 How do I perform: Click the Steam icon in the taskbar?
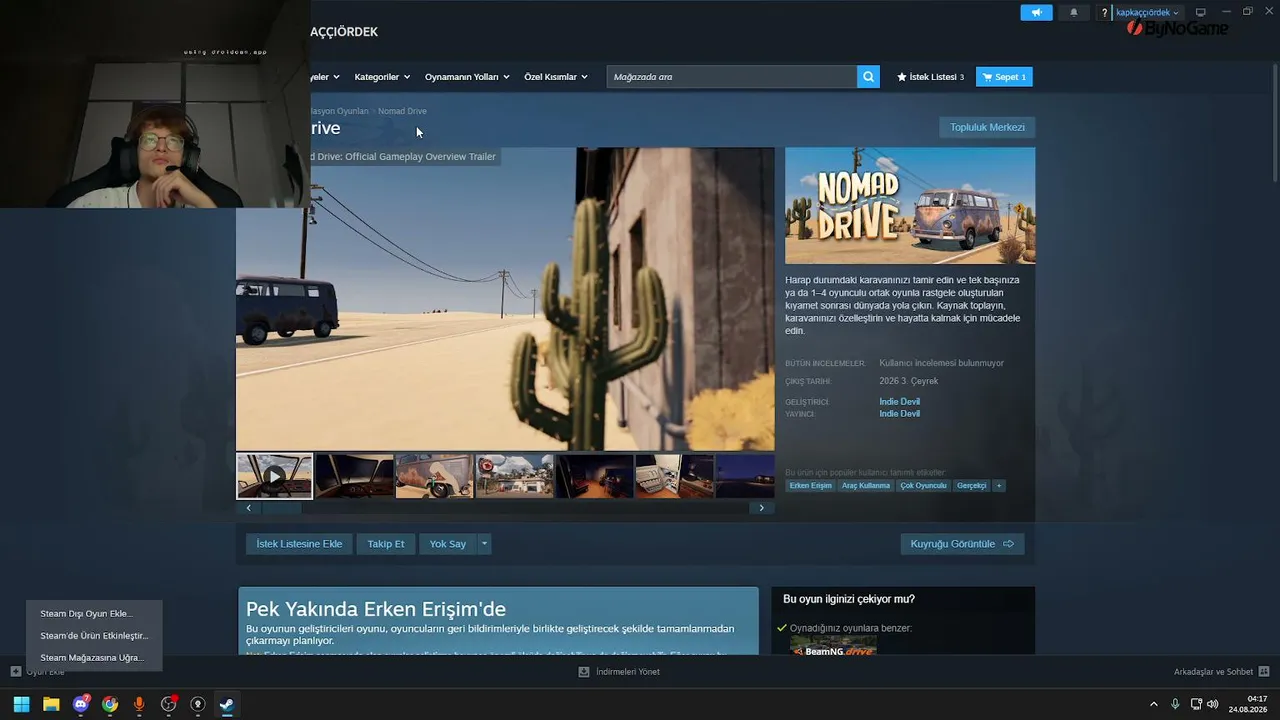point(227,704)
